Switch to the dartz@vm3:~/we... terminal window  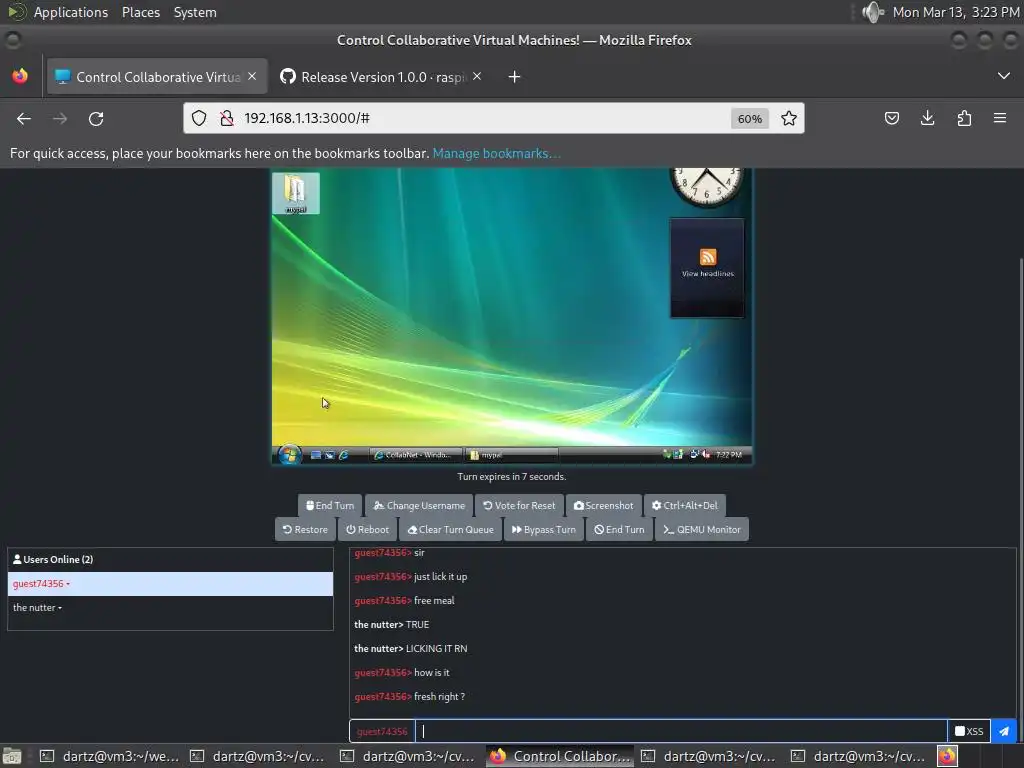(110, 756)
